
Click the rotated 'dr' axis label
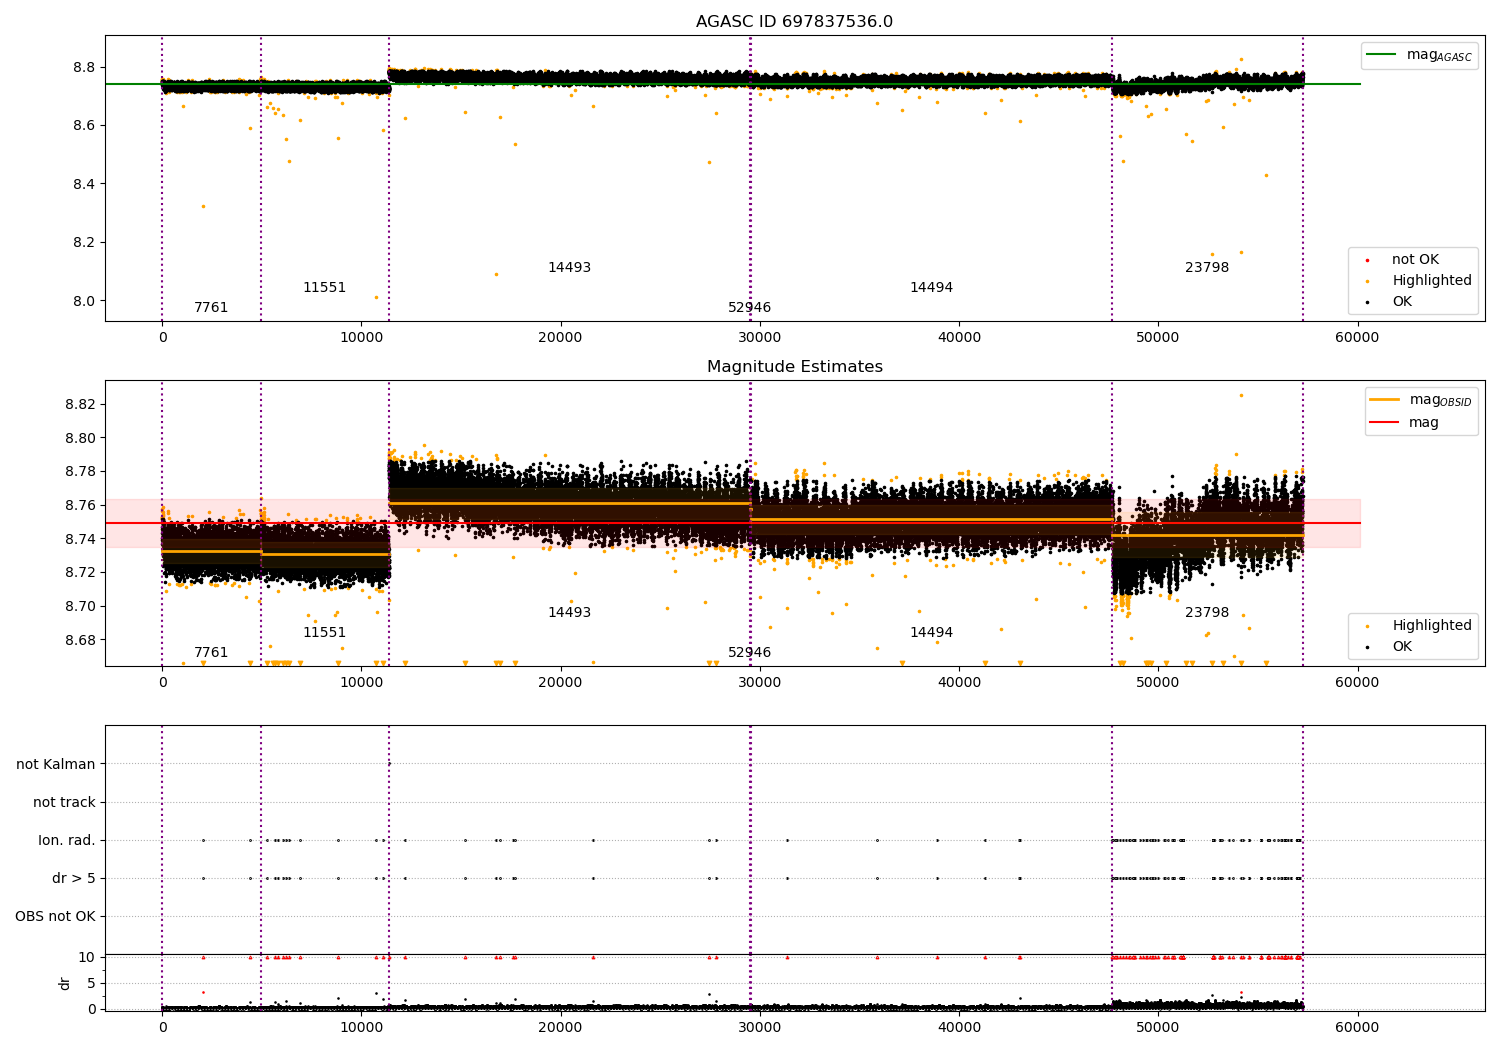tap(65, 983)
